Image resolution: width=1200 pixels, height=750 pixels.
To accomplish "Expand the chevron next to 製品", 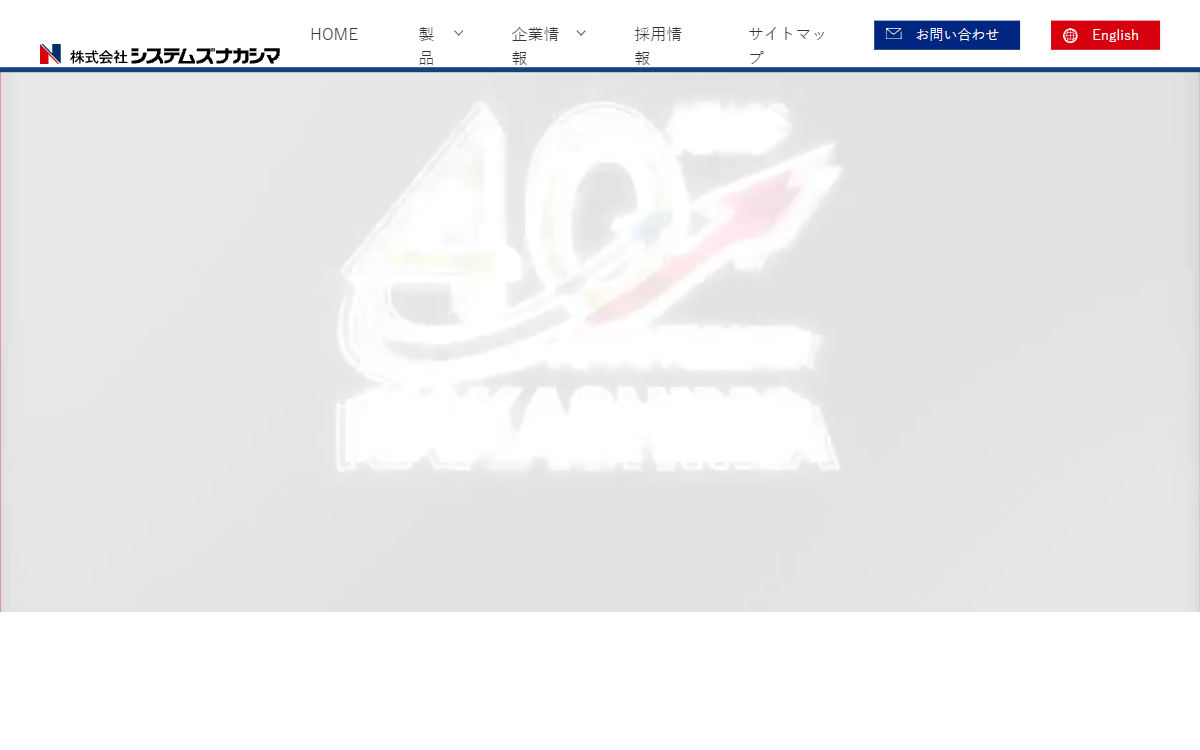I will (459, 33).
